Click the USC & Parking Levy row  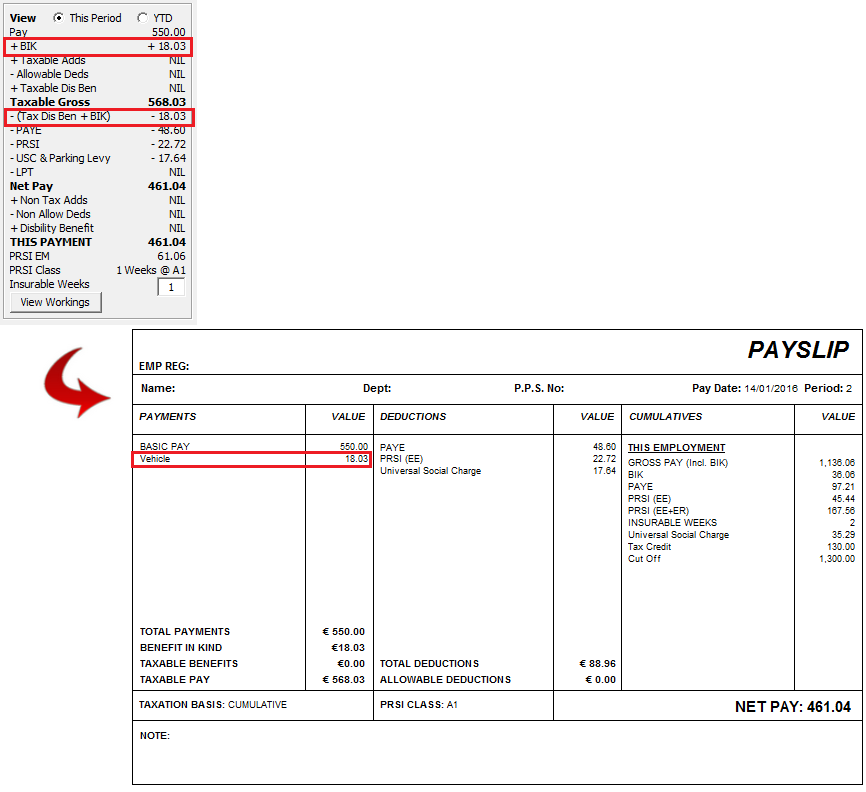[97, 158]
